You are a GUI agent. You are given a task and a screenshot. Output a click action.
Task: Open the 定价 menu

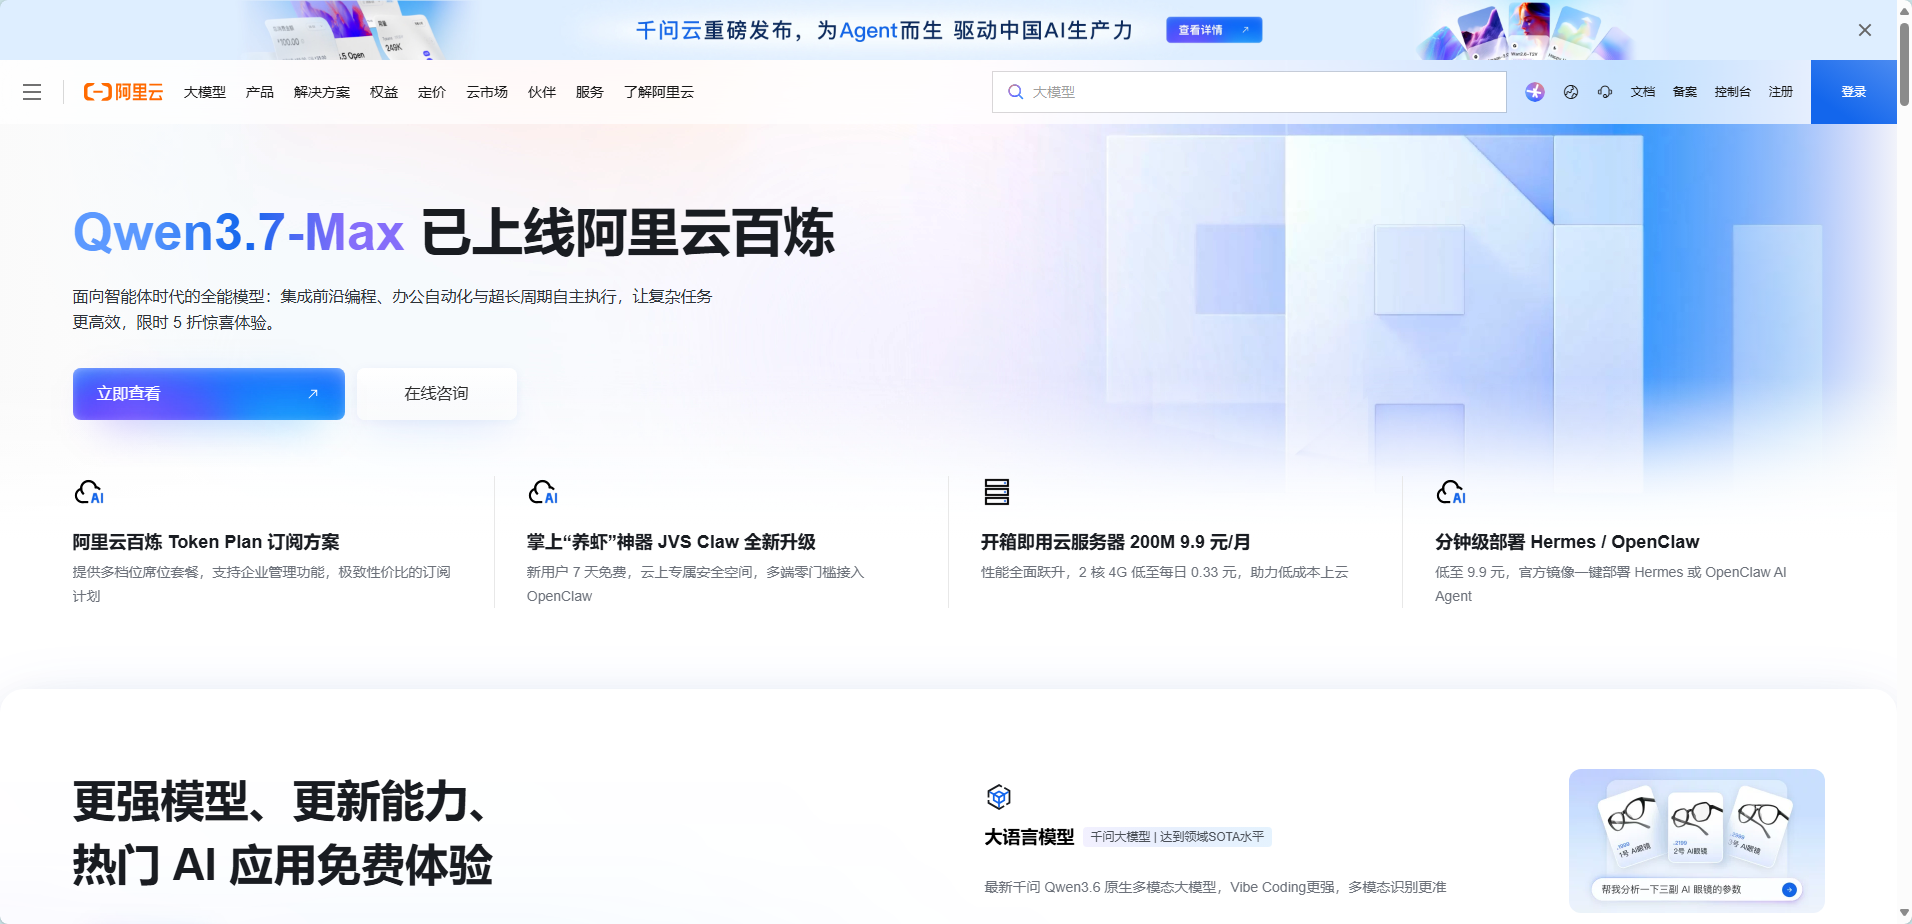click(432, 92)
